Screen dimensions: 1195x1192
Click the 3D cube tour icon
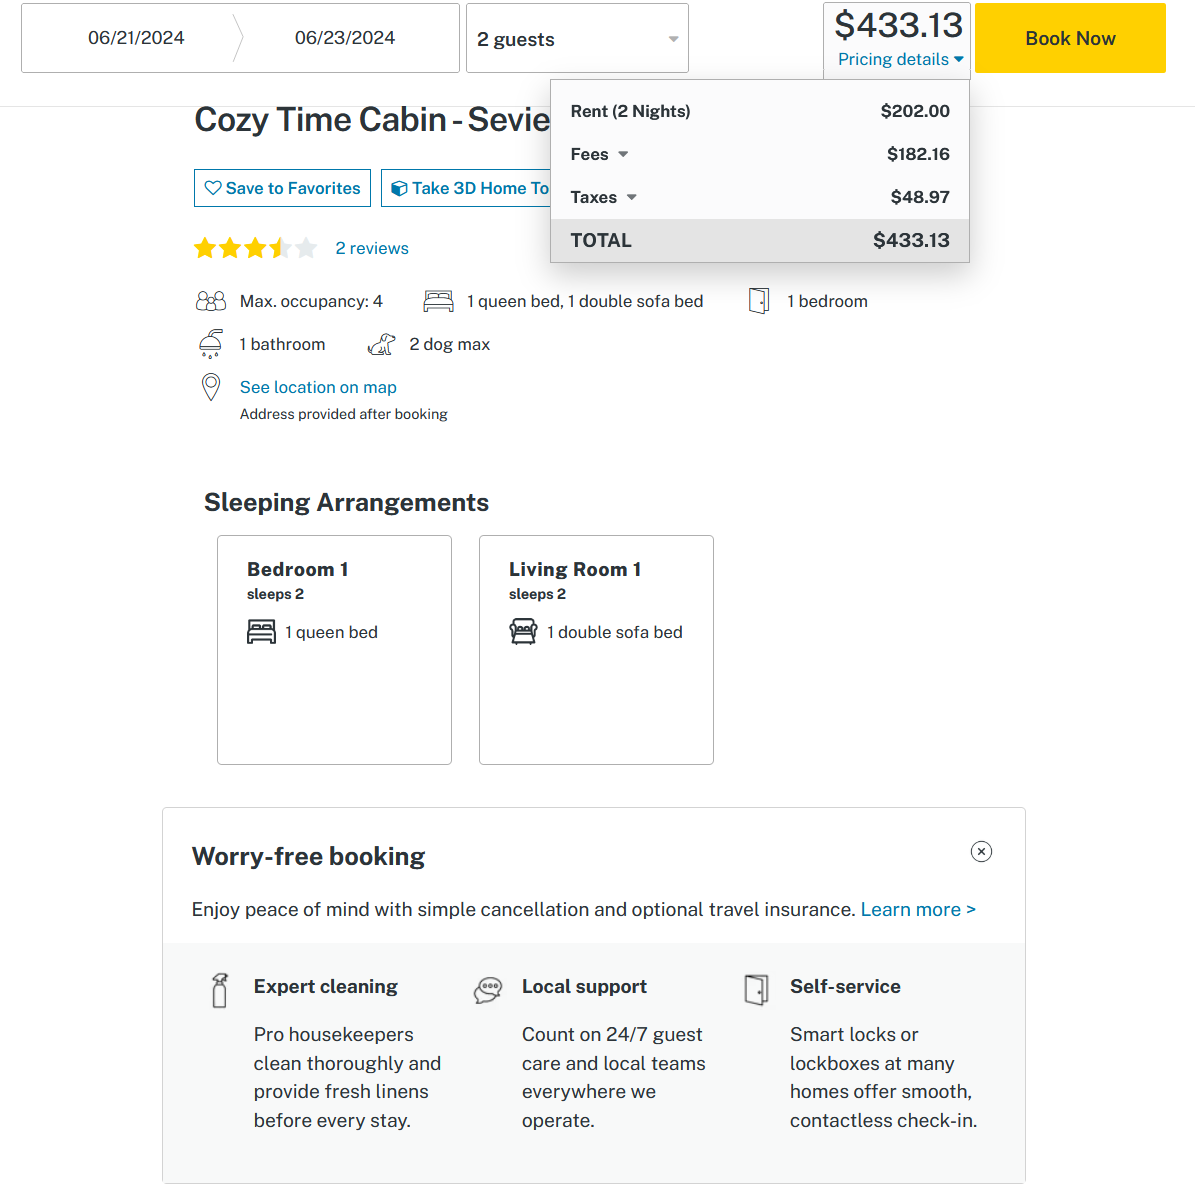[399, 188]
